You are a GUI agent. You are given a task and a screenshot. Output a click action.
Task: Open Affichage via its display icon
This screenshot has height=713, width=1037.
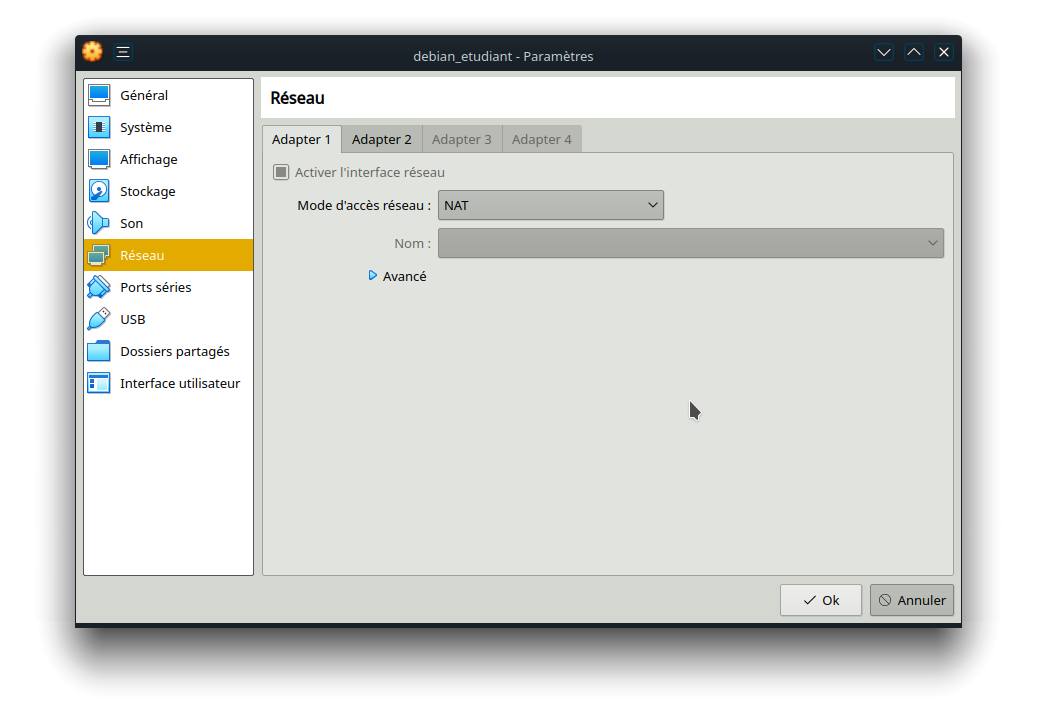click(x=99, y=160)
